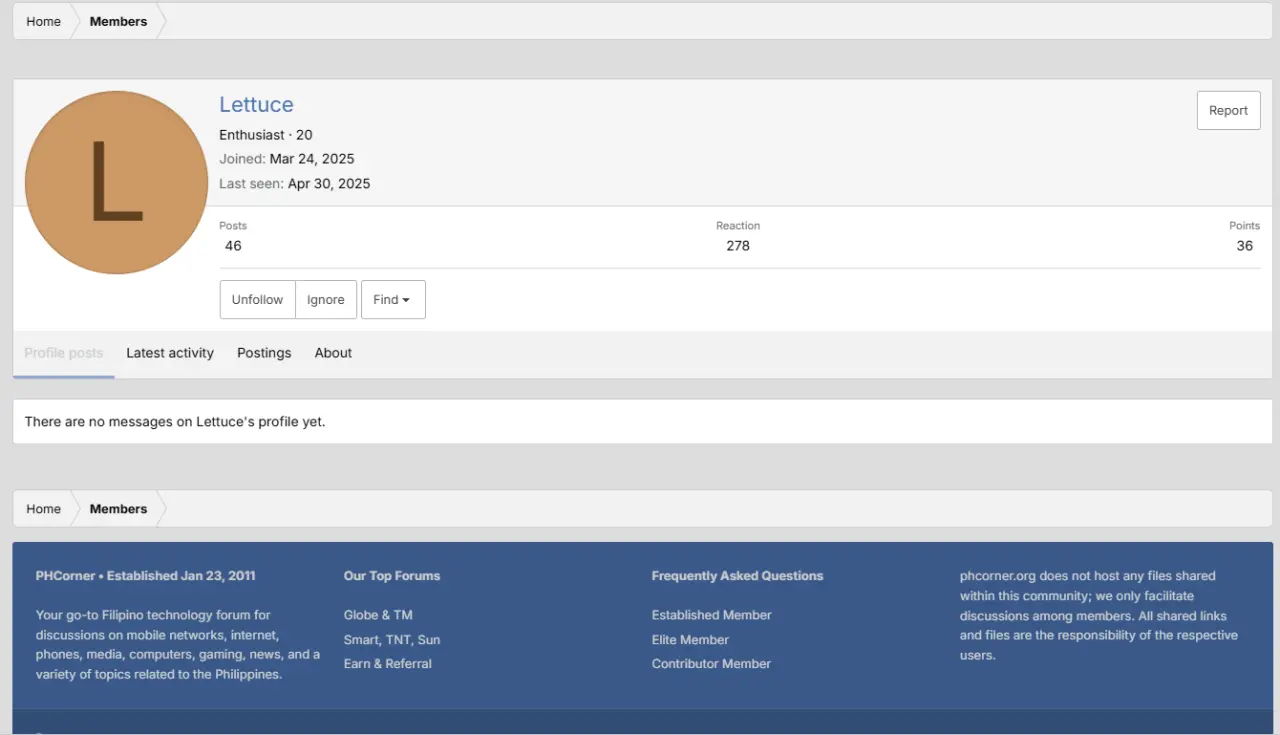The height and width of the screenshot is (735, 1280).
Task: Click the Enthusiast · 20 title text
Action: pyautogui.click(x=266, y=135)
